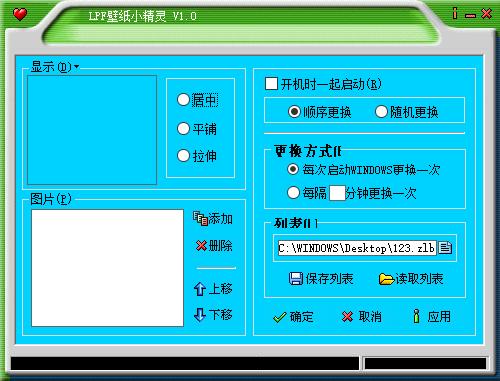Click the 添加 (add) picture icon

[x=200, y=219]
